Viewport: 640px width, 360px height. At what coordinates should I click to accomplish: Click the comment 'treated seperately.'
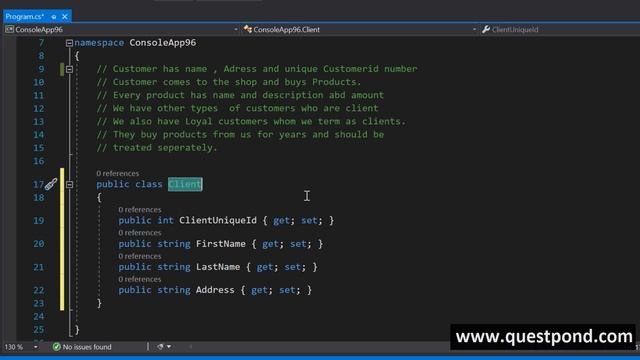click(x=157, y=148)
